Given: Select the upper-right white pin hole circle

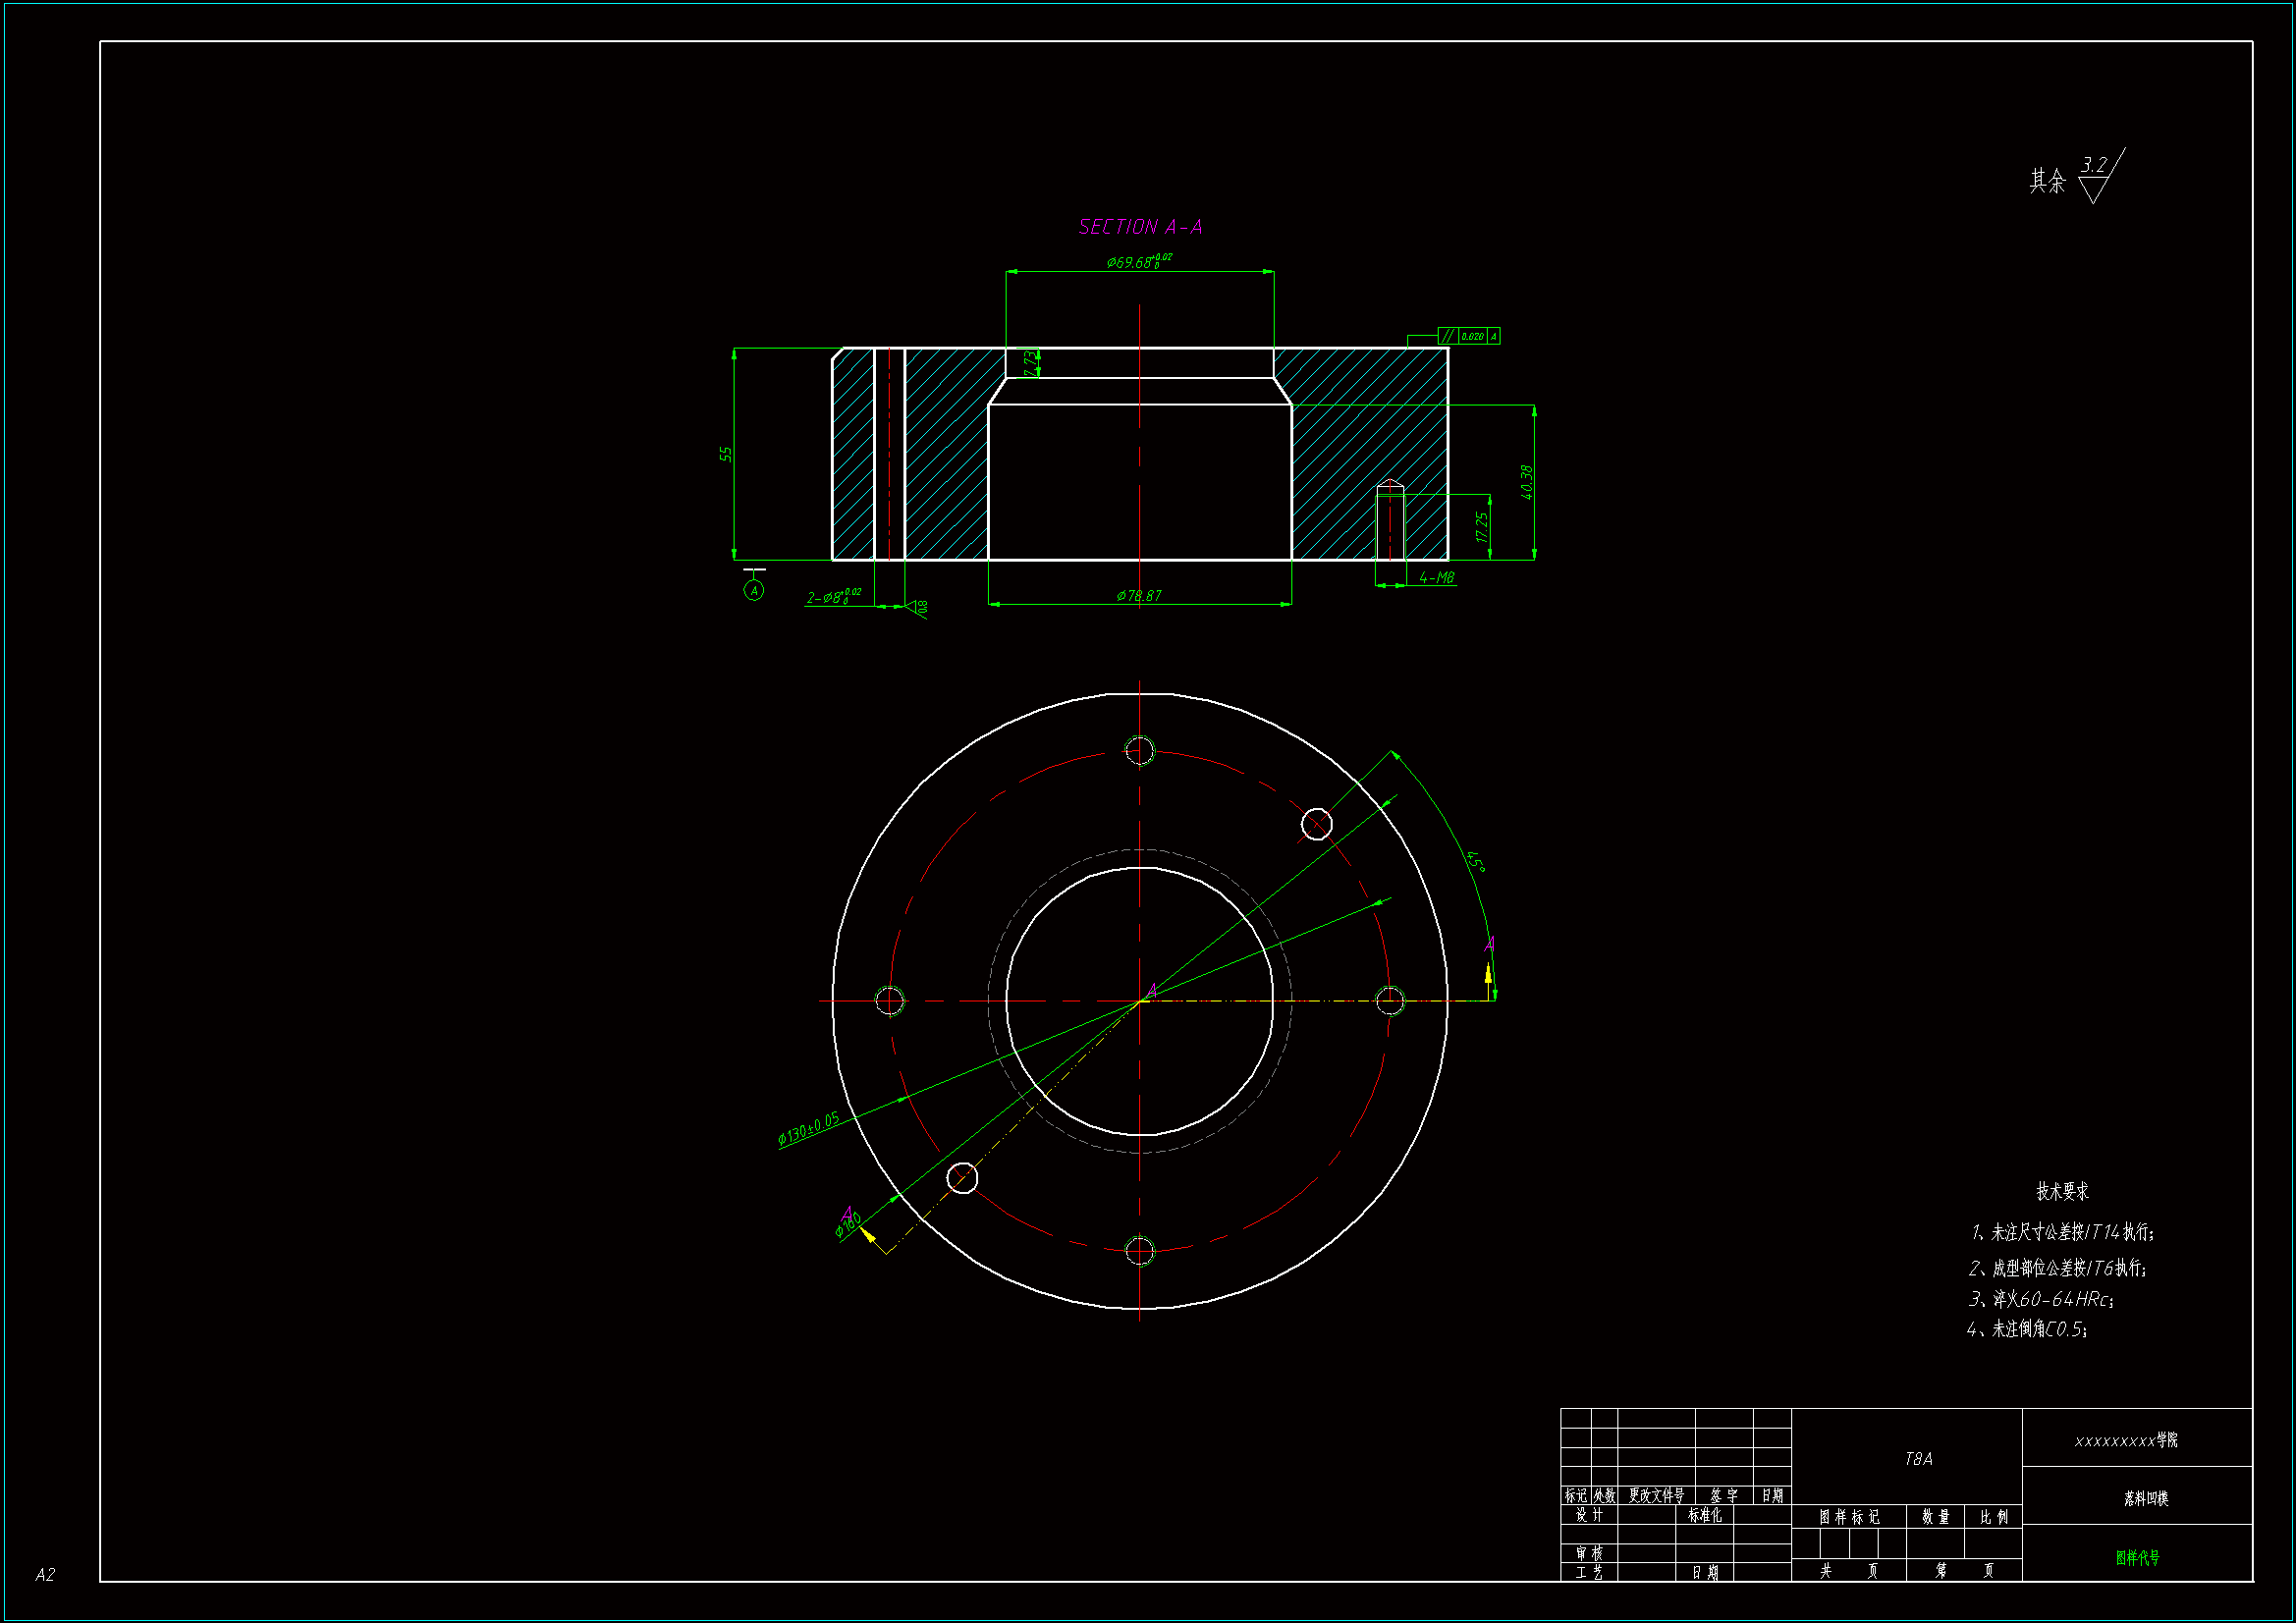Looking at the screenshot, I should point(1316,825).
